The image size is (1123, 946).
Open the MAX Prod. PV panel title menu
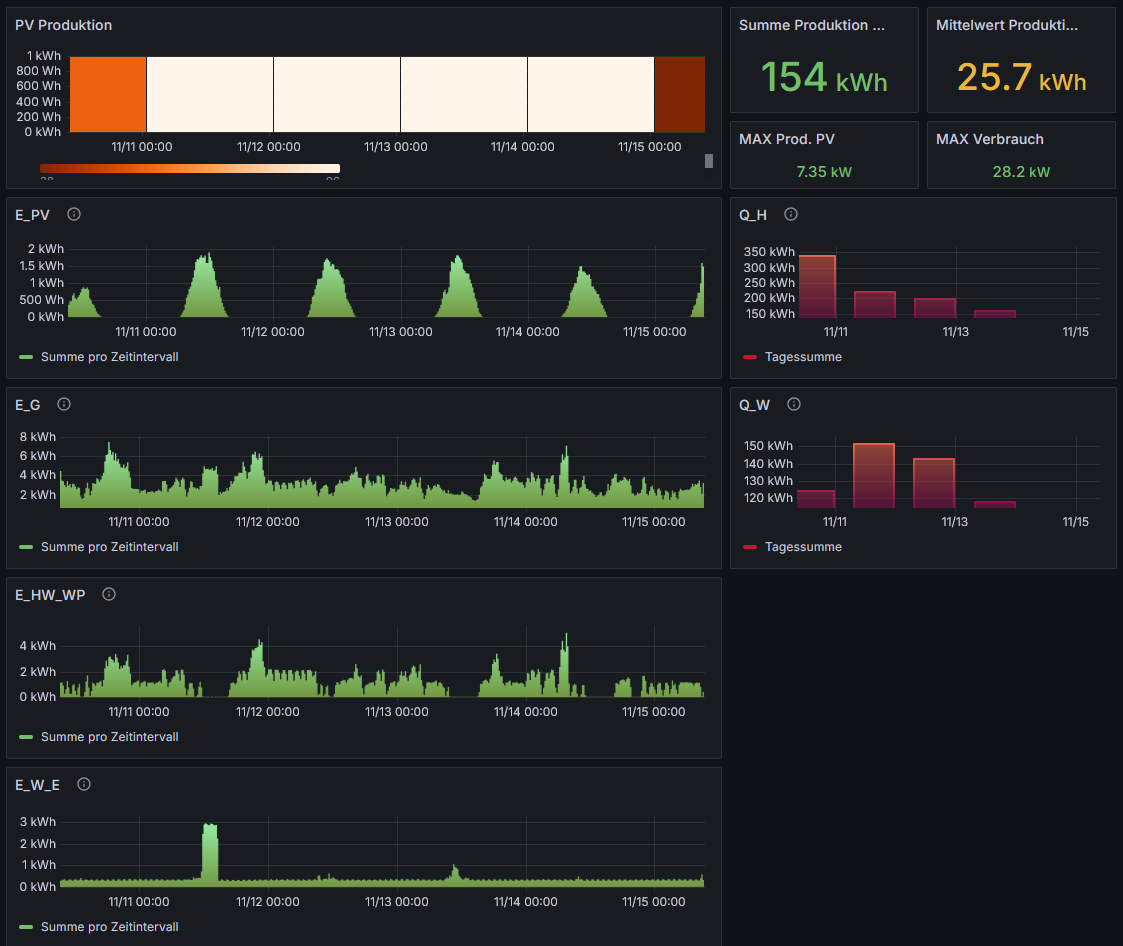(x=786, y=139)
